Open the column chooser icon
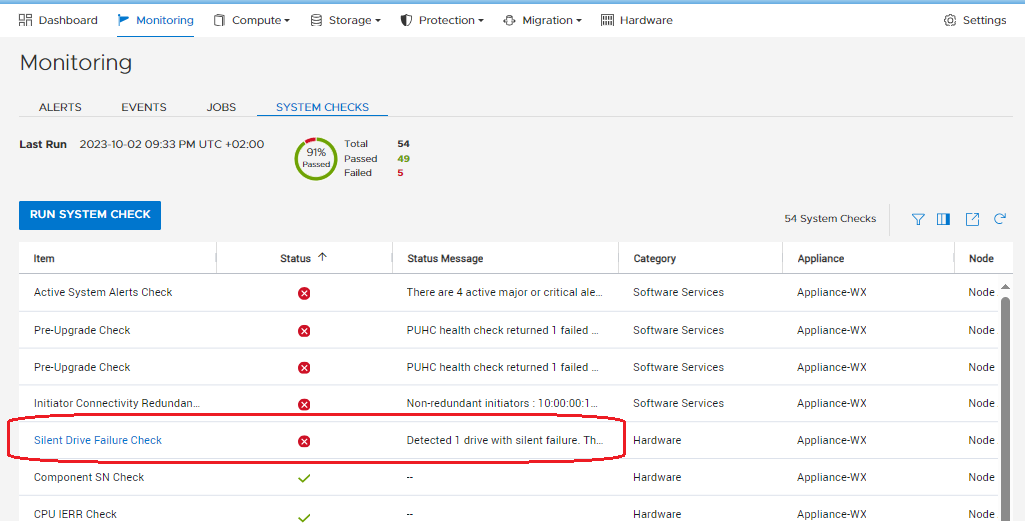 [943, 219]
